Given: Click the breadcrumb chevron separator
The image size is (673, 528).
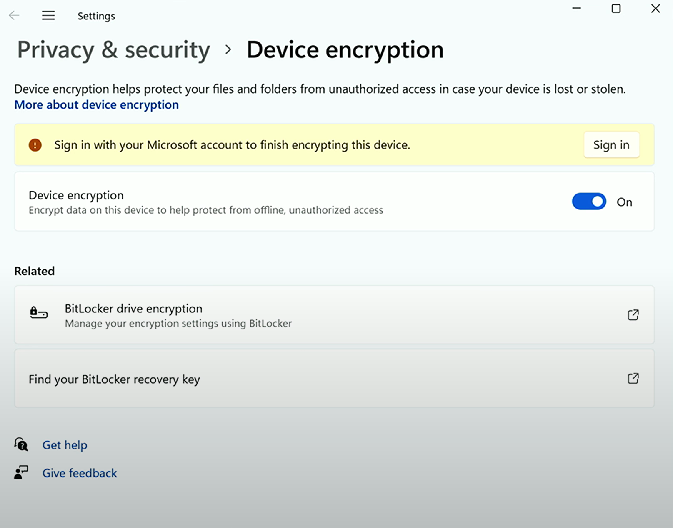Looking at the screenshot, I should click(x=228, y=50).
